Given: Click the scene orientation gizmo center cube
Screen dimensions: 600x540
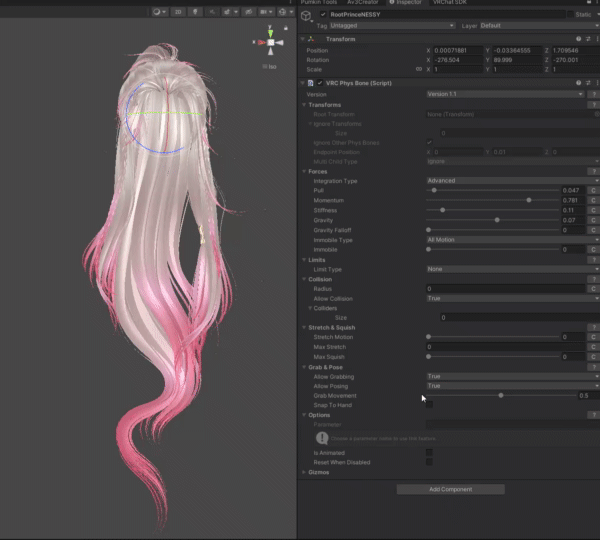Looking at the screenshot, I should coord(270,43).
